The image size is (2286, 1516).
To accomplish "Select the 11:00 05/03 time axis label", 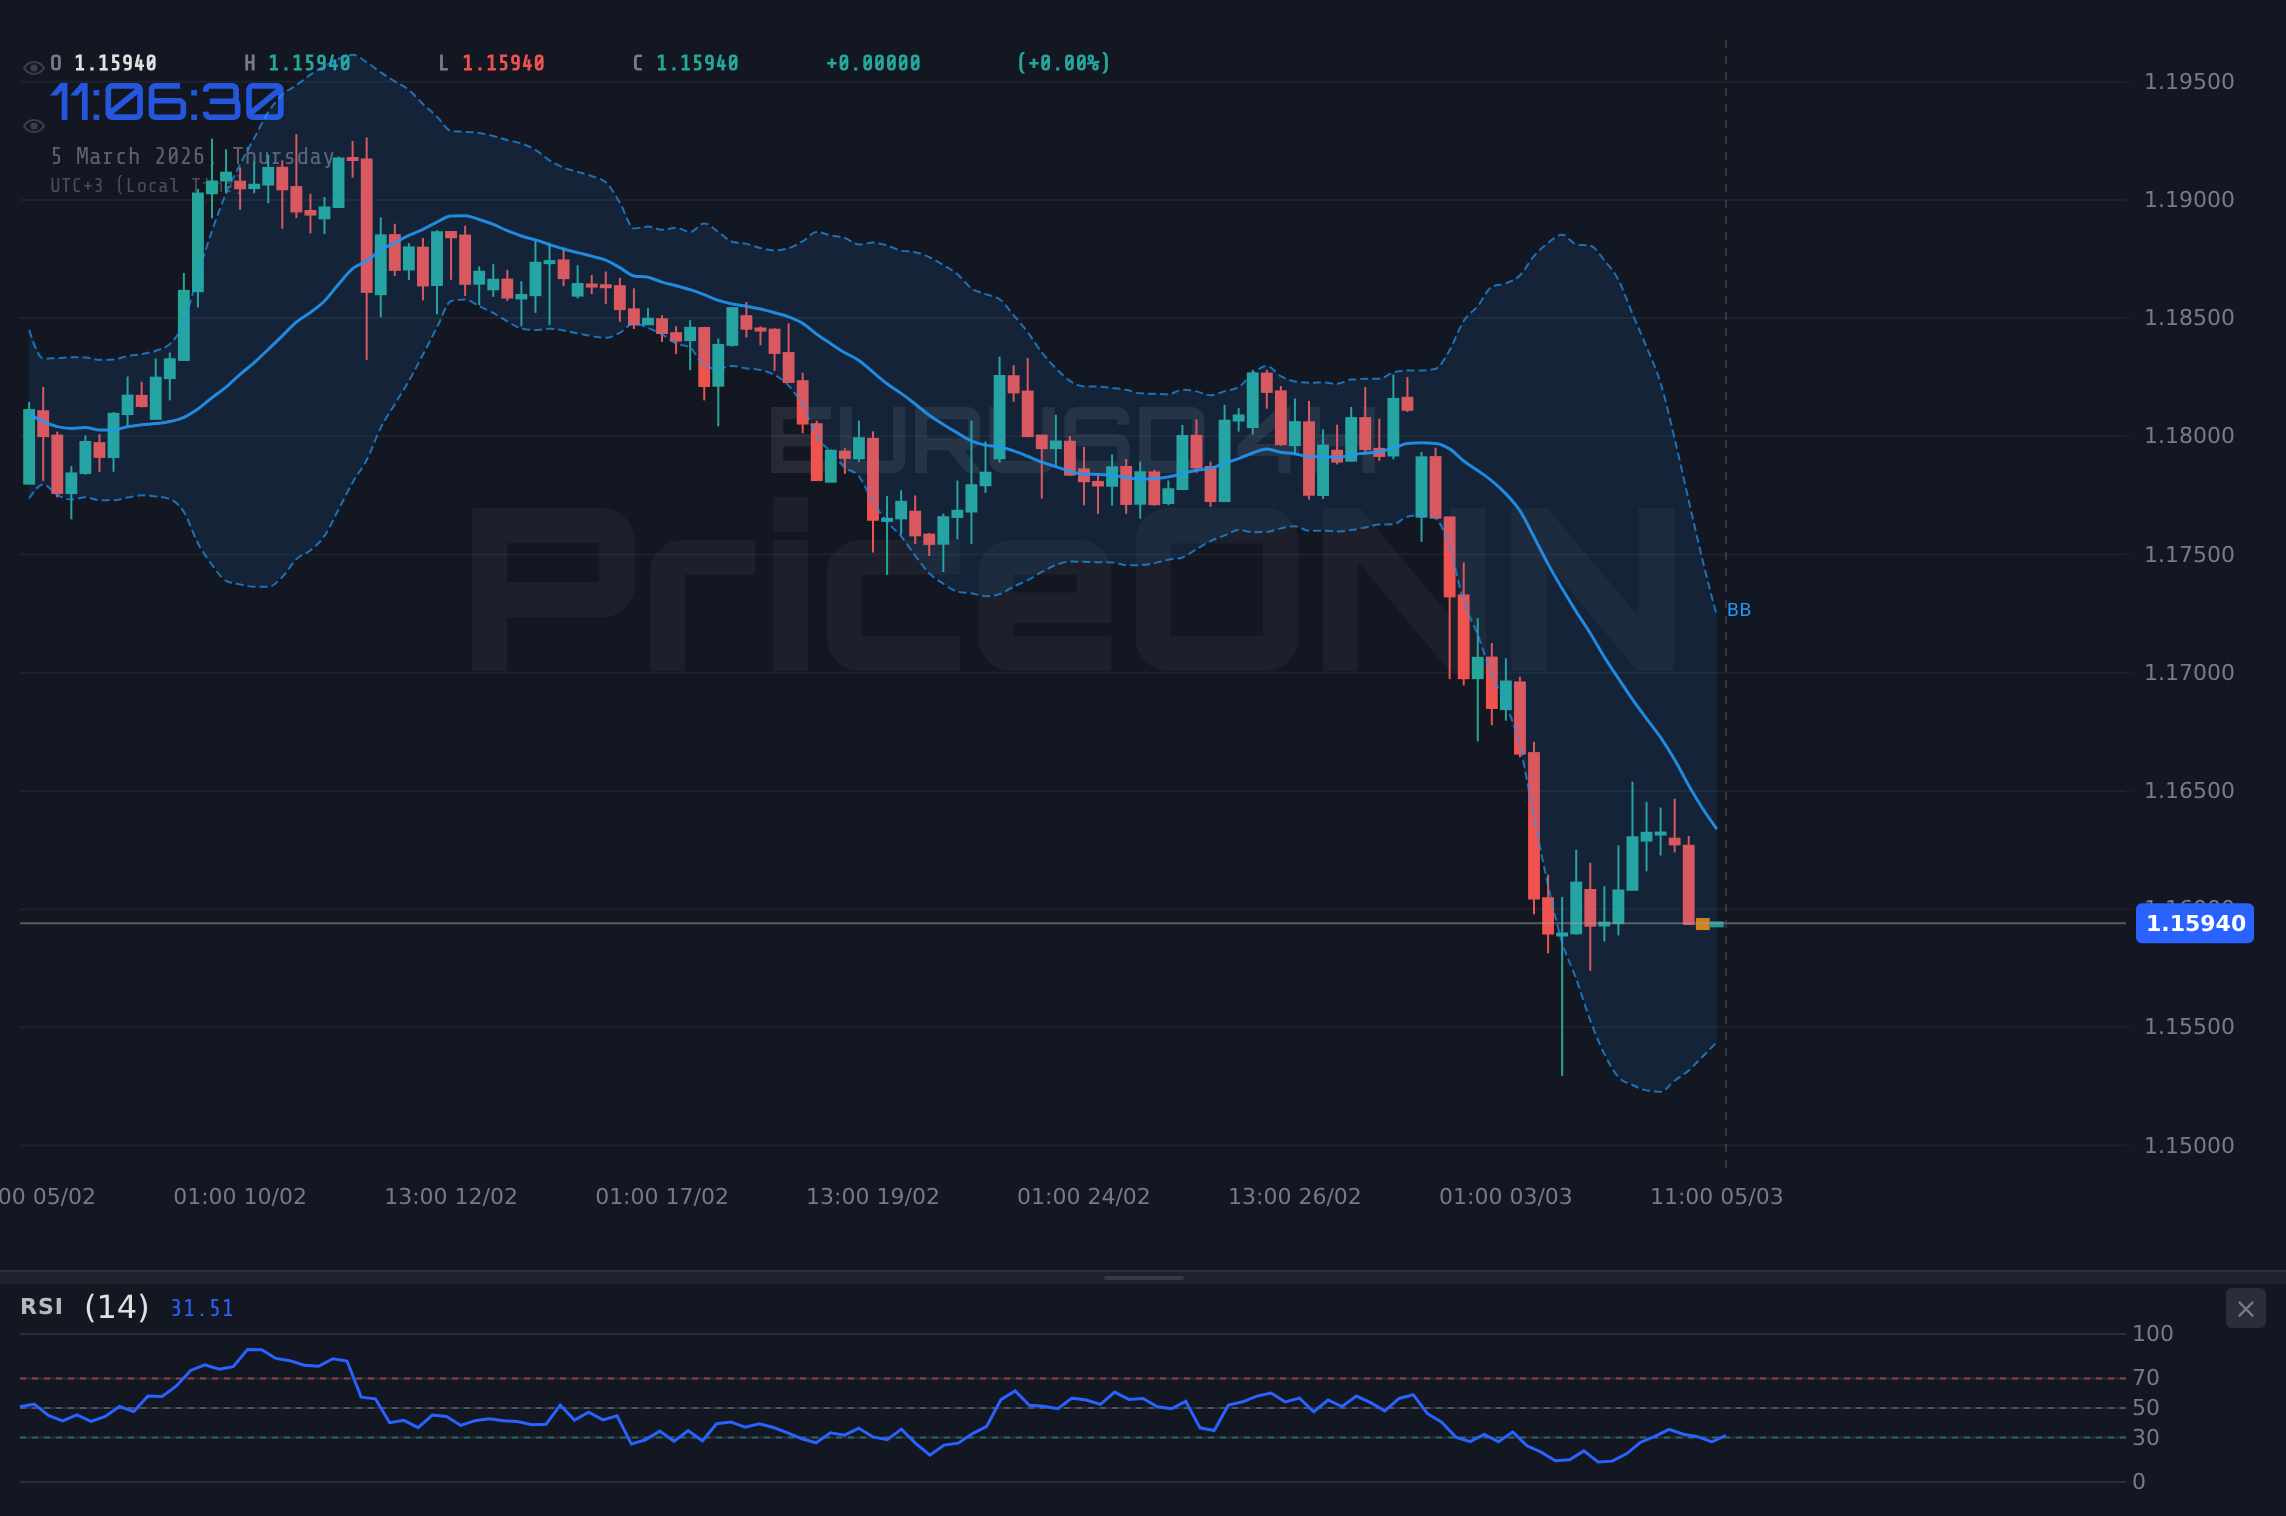I will point(1718,1195).
